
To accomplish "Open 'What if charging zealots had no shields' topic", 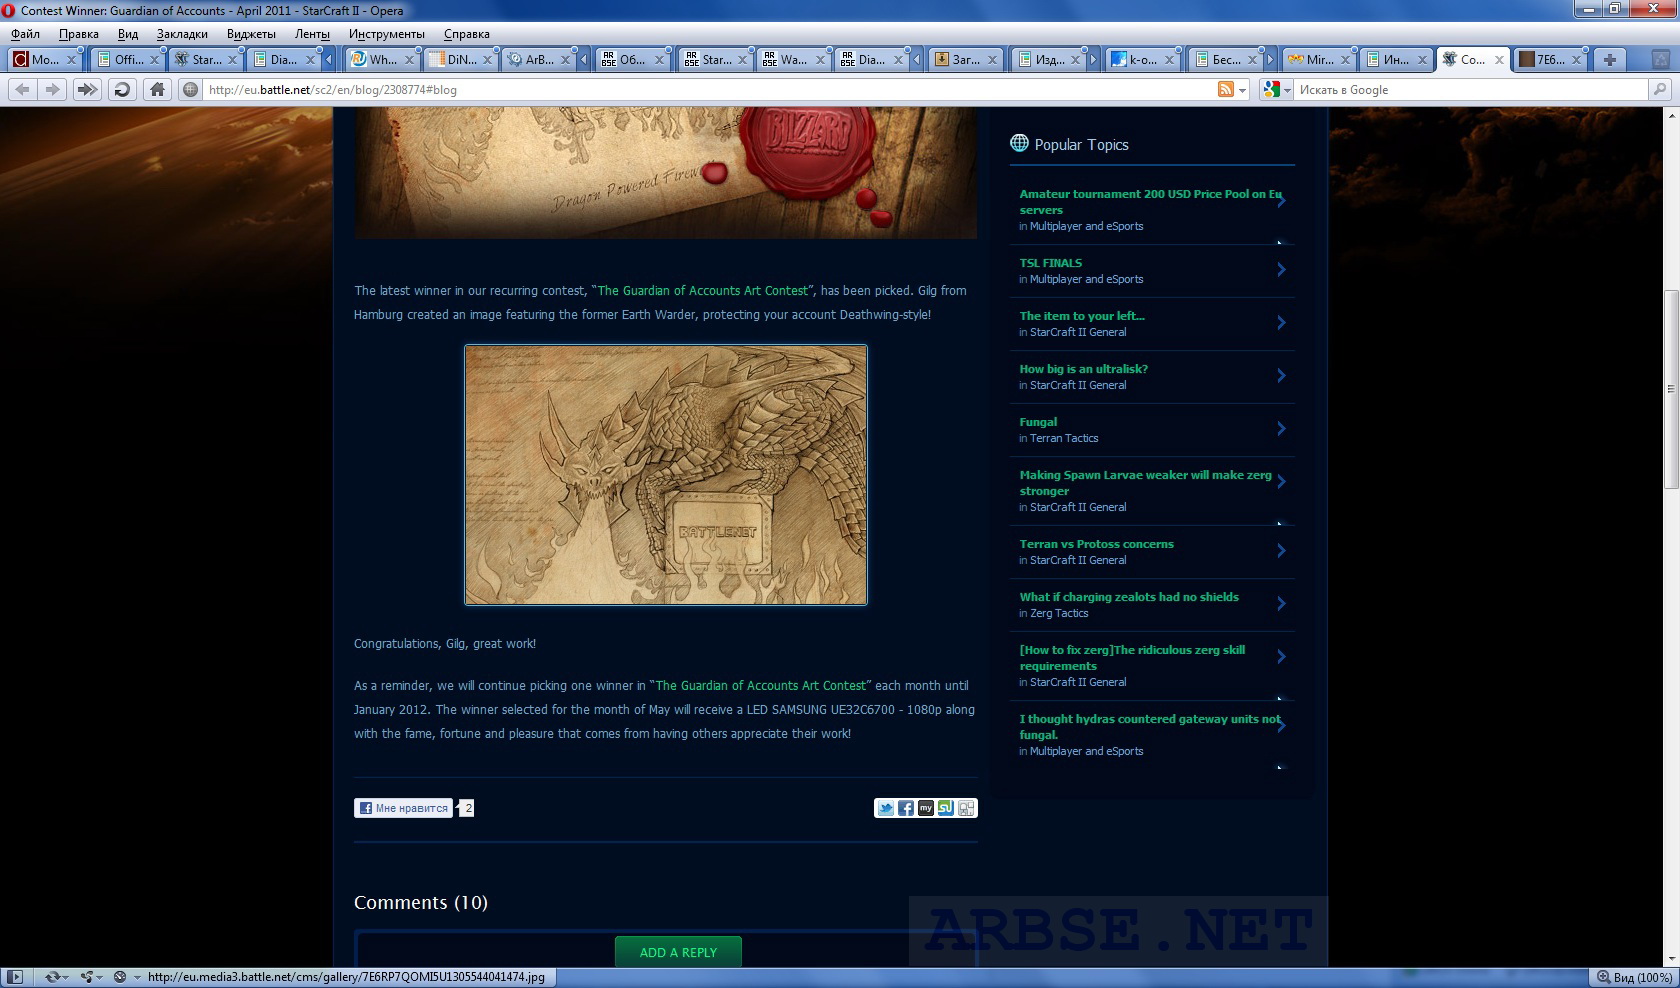I will [1129, 597].
